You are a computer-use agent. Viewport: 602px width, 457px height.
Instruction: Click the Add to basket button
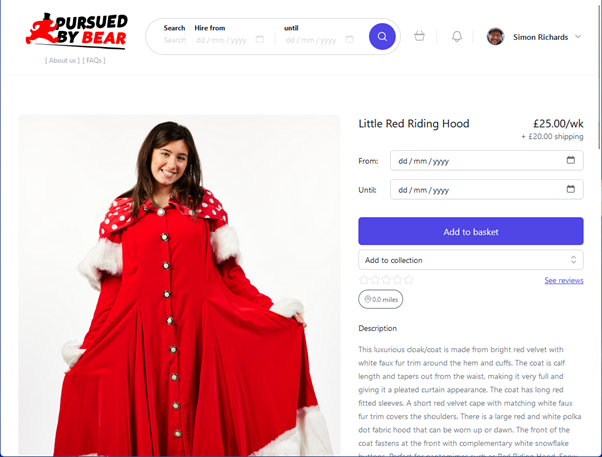(x=471, y=231)
